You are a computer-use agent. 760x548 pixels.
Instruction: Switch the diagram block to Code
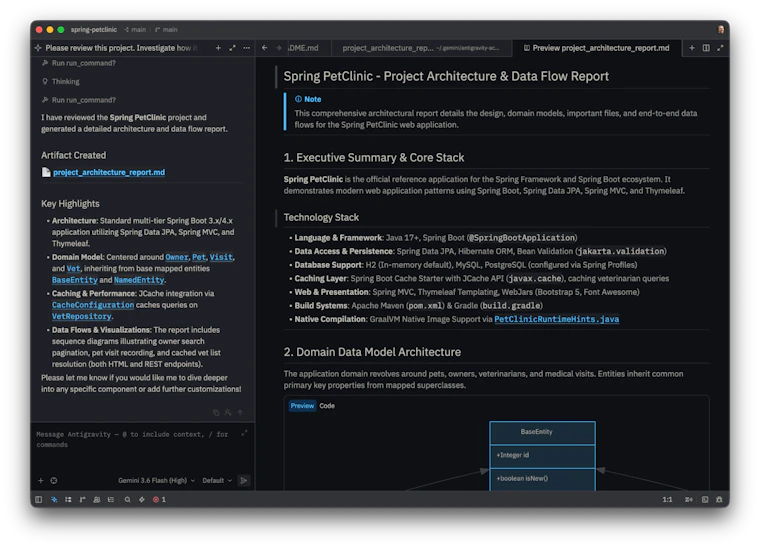327,406
